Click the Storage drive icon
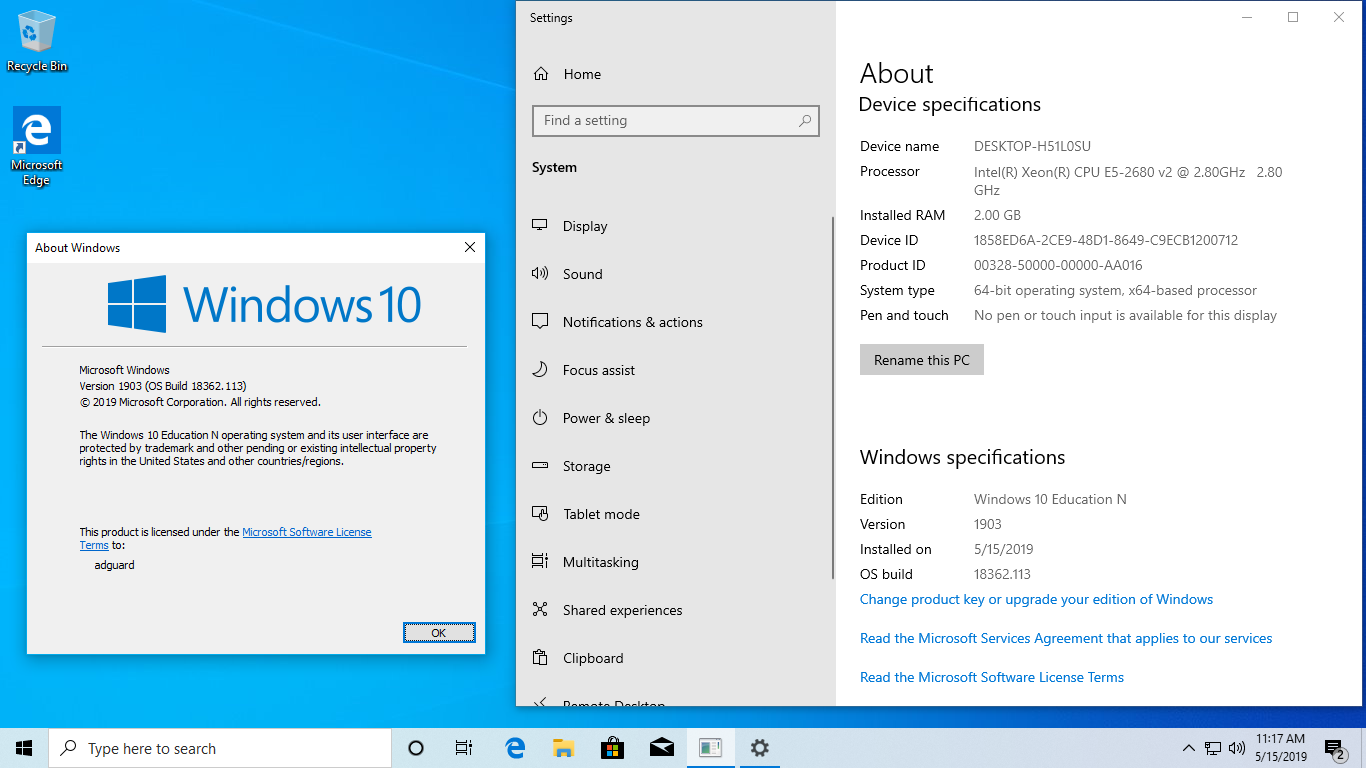Screen dimensions: 1366x768 [540, 466]
